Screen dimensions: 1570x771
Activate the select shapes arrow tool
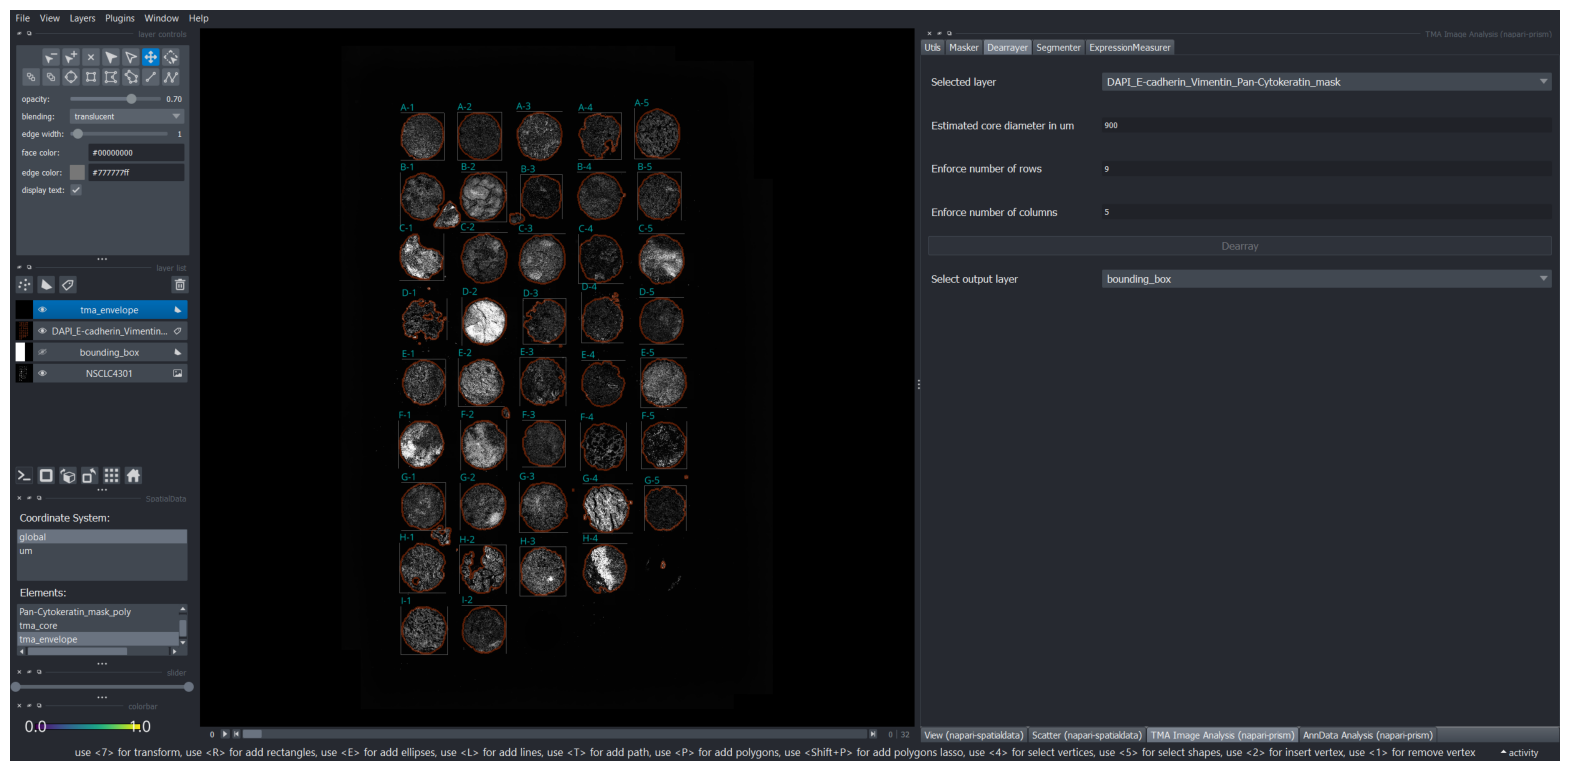coord(111,58)
